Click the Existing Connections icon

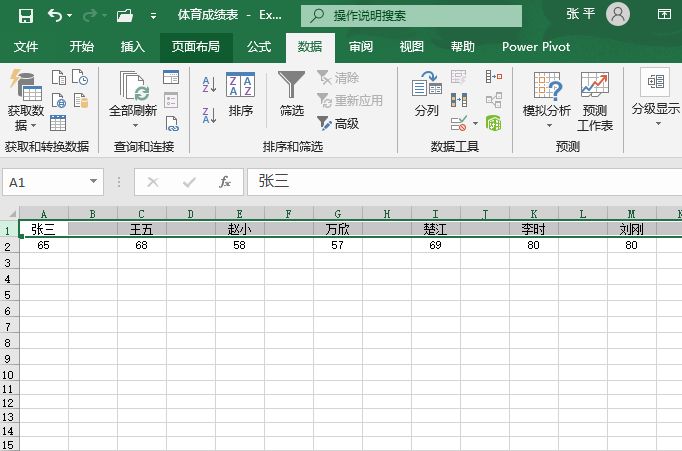pyautogui.click(x=81, y=100)
